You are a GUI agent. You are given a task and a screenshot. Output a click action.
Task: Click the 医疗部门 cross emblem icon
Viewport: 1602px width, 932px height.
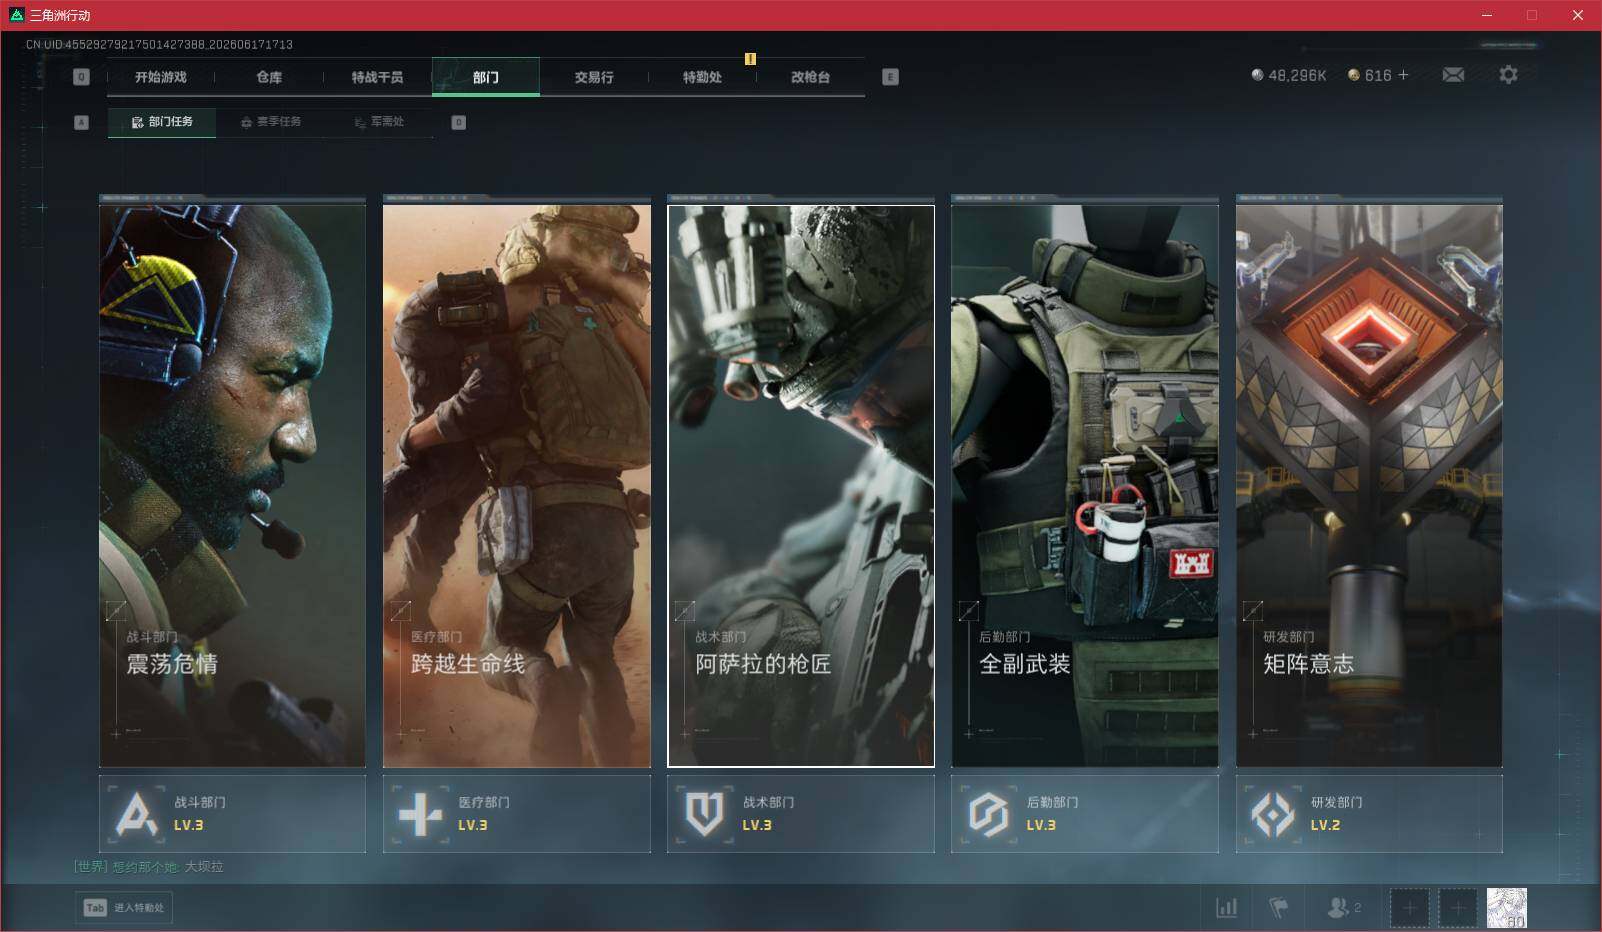(420, 814)
